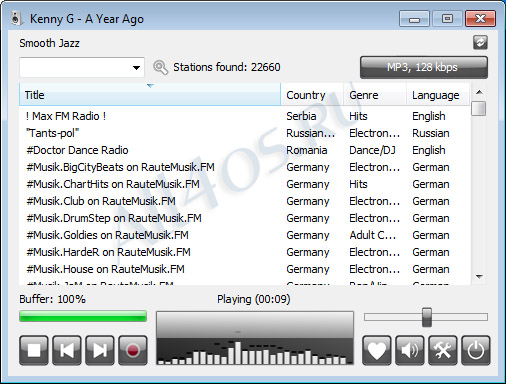Refresh station list with the refresh icon
The height and width of the screenshot is (384, 506).
click(480, 43)
